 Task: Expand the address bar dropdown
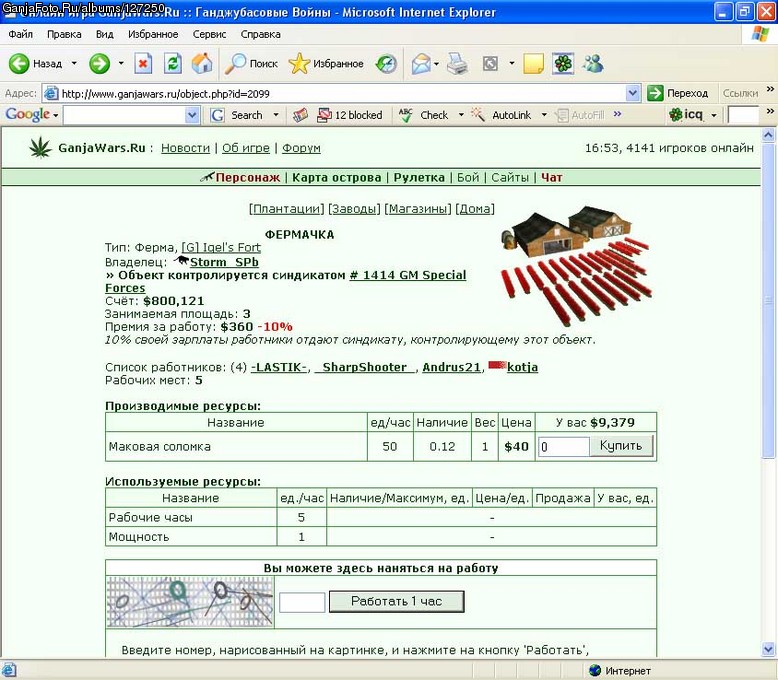[632, 93]
